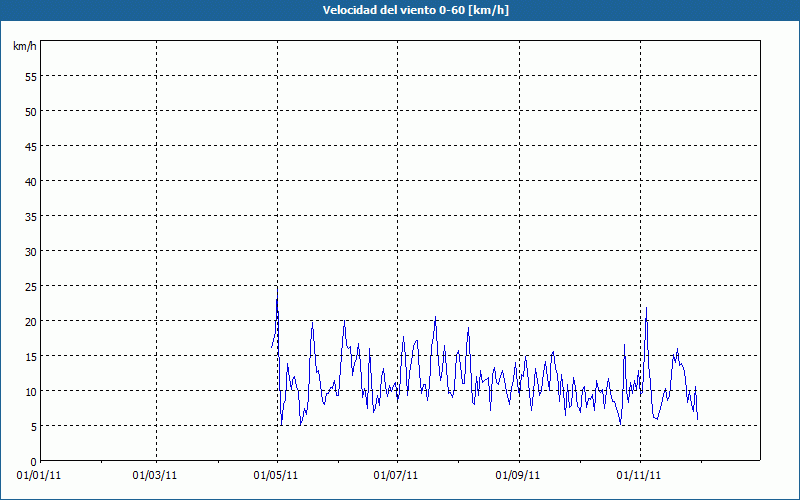Click the y-axis label '20'

click(x=31, y=321)
